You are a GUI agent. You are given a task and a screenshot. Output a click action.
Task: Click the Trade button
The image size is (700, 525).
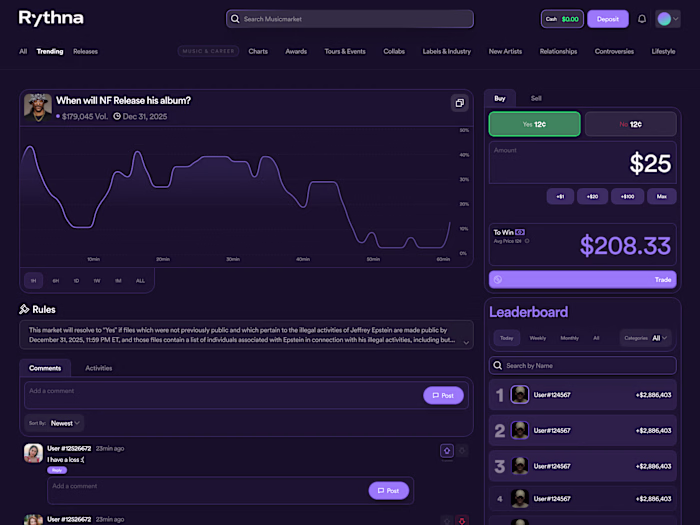point(583,279)
